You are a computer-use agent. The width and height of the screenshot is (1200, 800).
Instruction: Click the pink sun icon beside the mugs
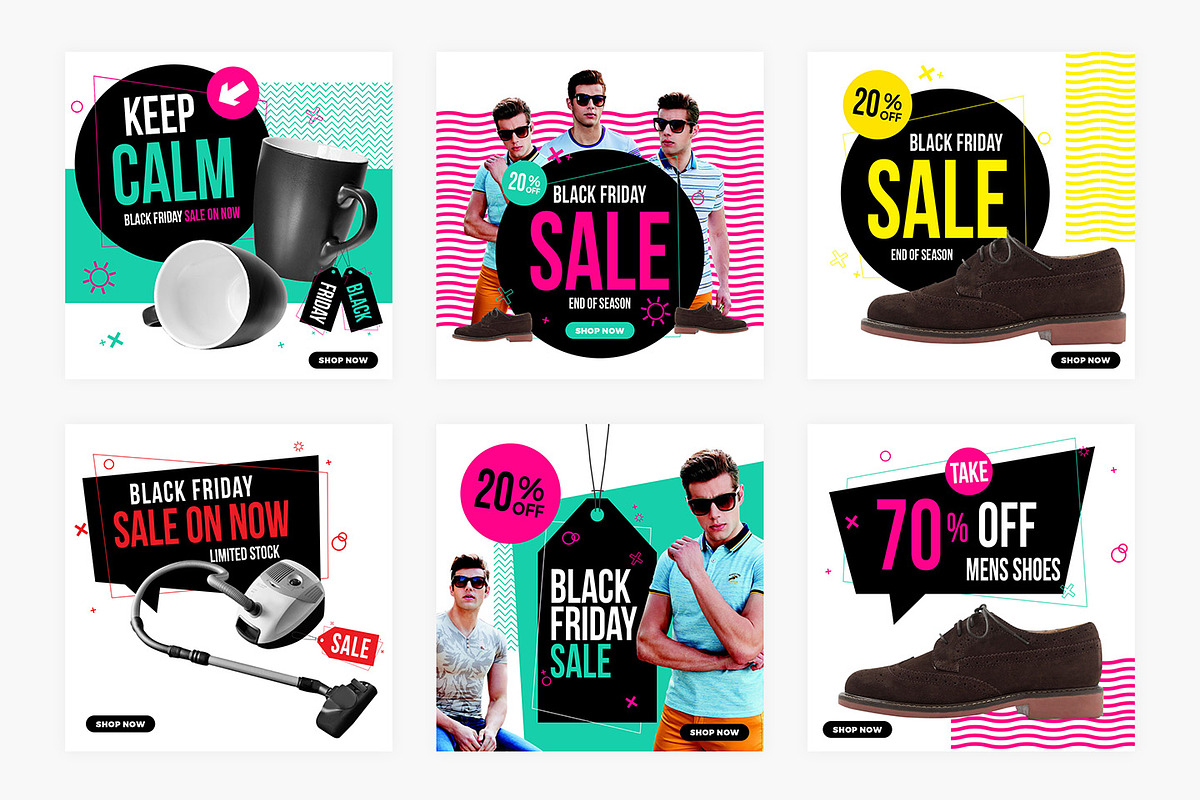click(99, 276)
